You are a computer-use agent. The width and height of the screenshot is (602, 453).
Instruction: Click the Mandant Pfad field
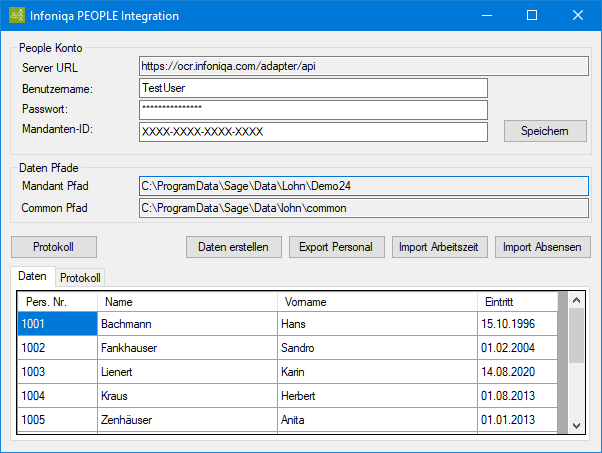pyautogui.click(x=364, y=186)
